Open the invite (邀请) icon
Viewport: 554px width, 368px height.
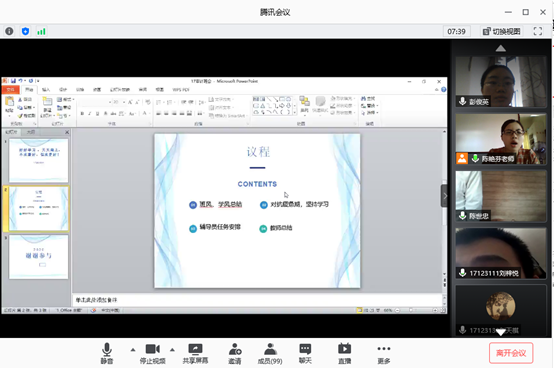click(x=235, y=354)
